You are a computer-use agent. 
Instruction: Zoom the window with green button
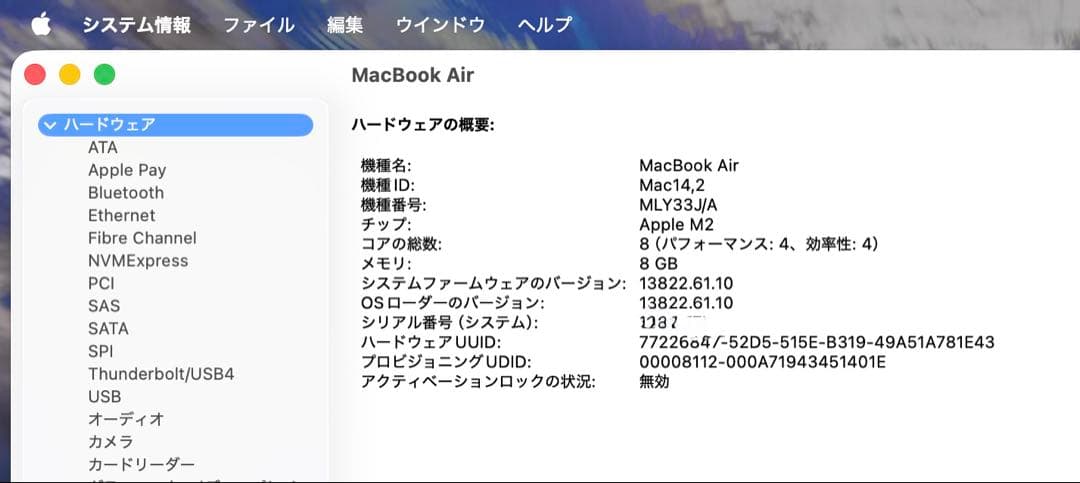coord(105,74)
